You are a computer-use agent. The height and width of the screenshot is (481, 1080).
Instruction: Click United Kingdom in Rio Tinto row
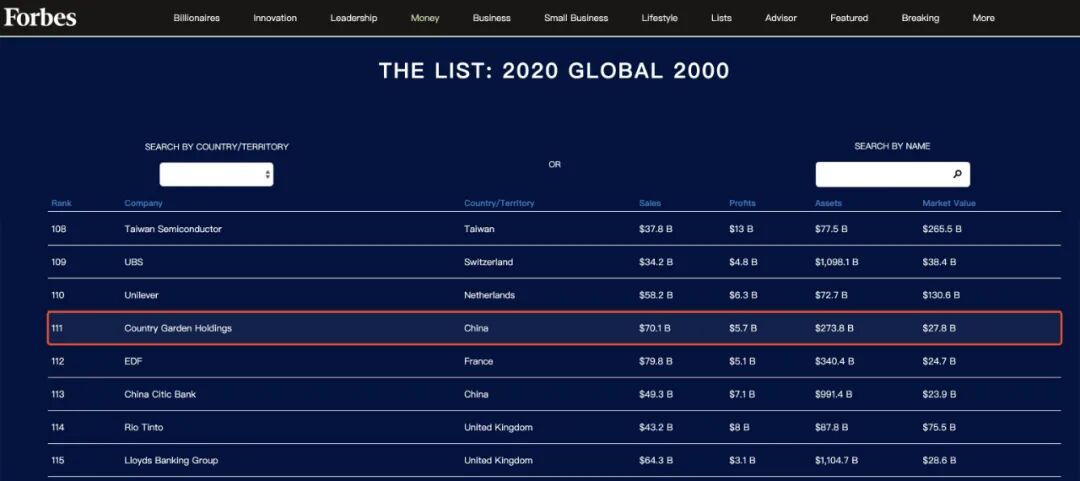[x=499, y=427]
